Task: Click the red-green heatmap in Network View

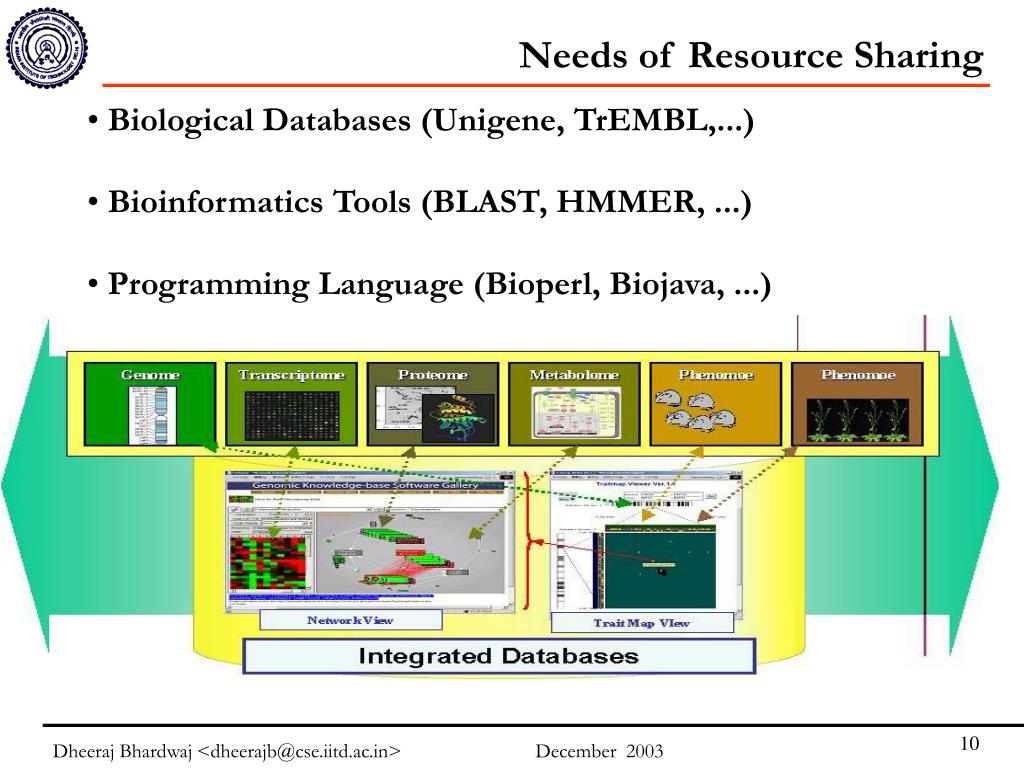Action: [x=268, y=564]
